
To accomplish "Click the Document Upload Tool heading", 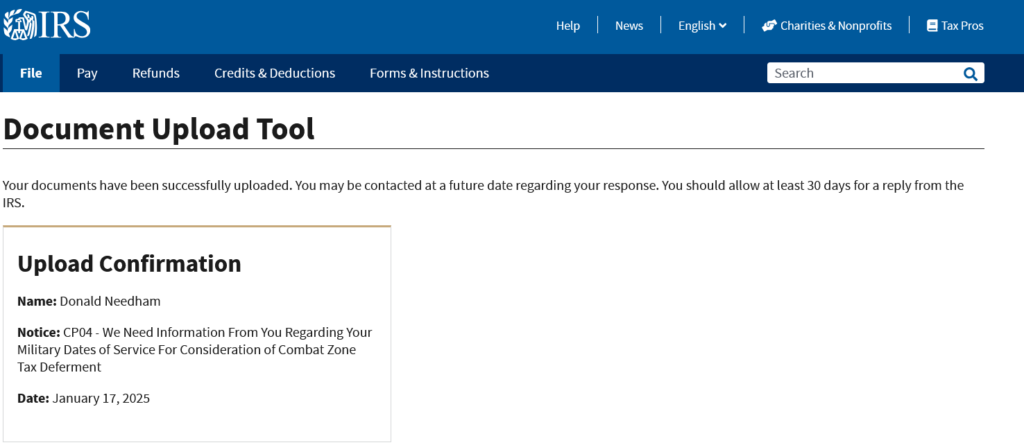I will click(159, 129).
